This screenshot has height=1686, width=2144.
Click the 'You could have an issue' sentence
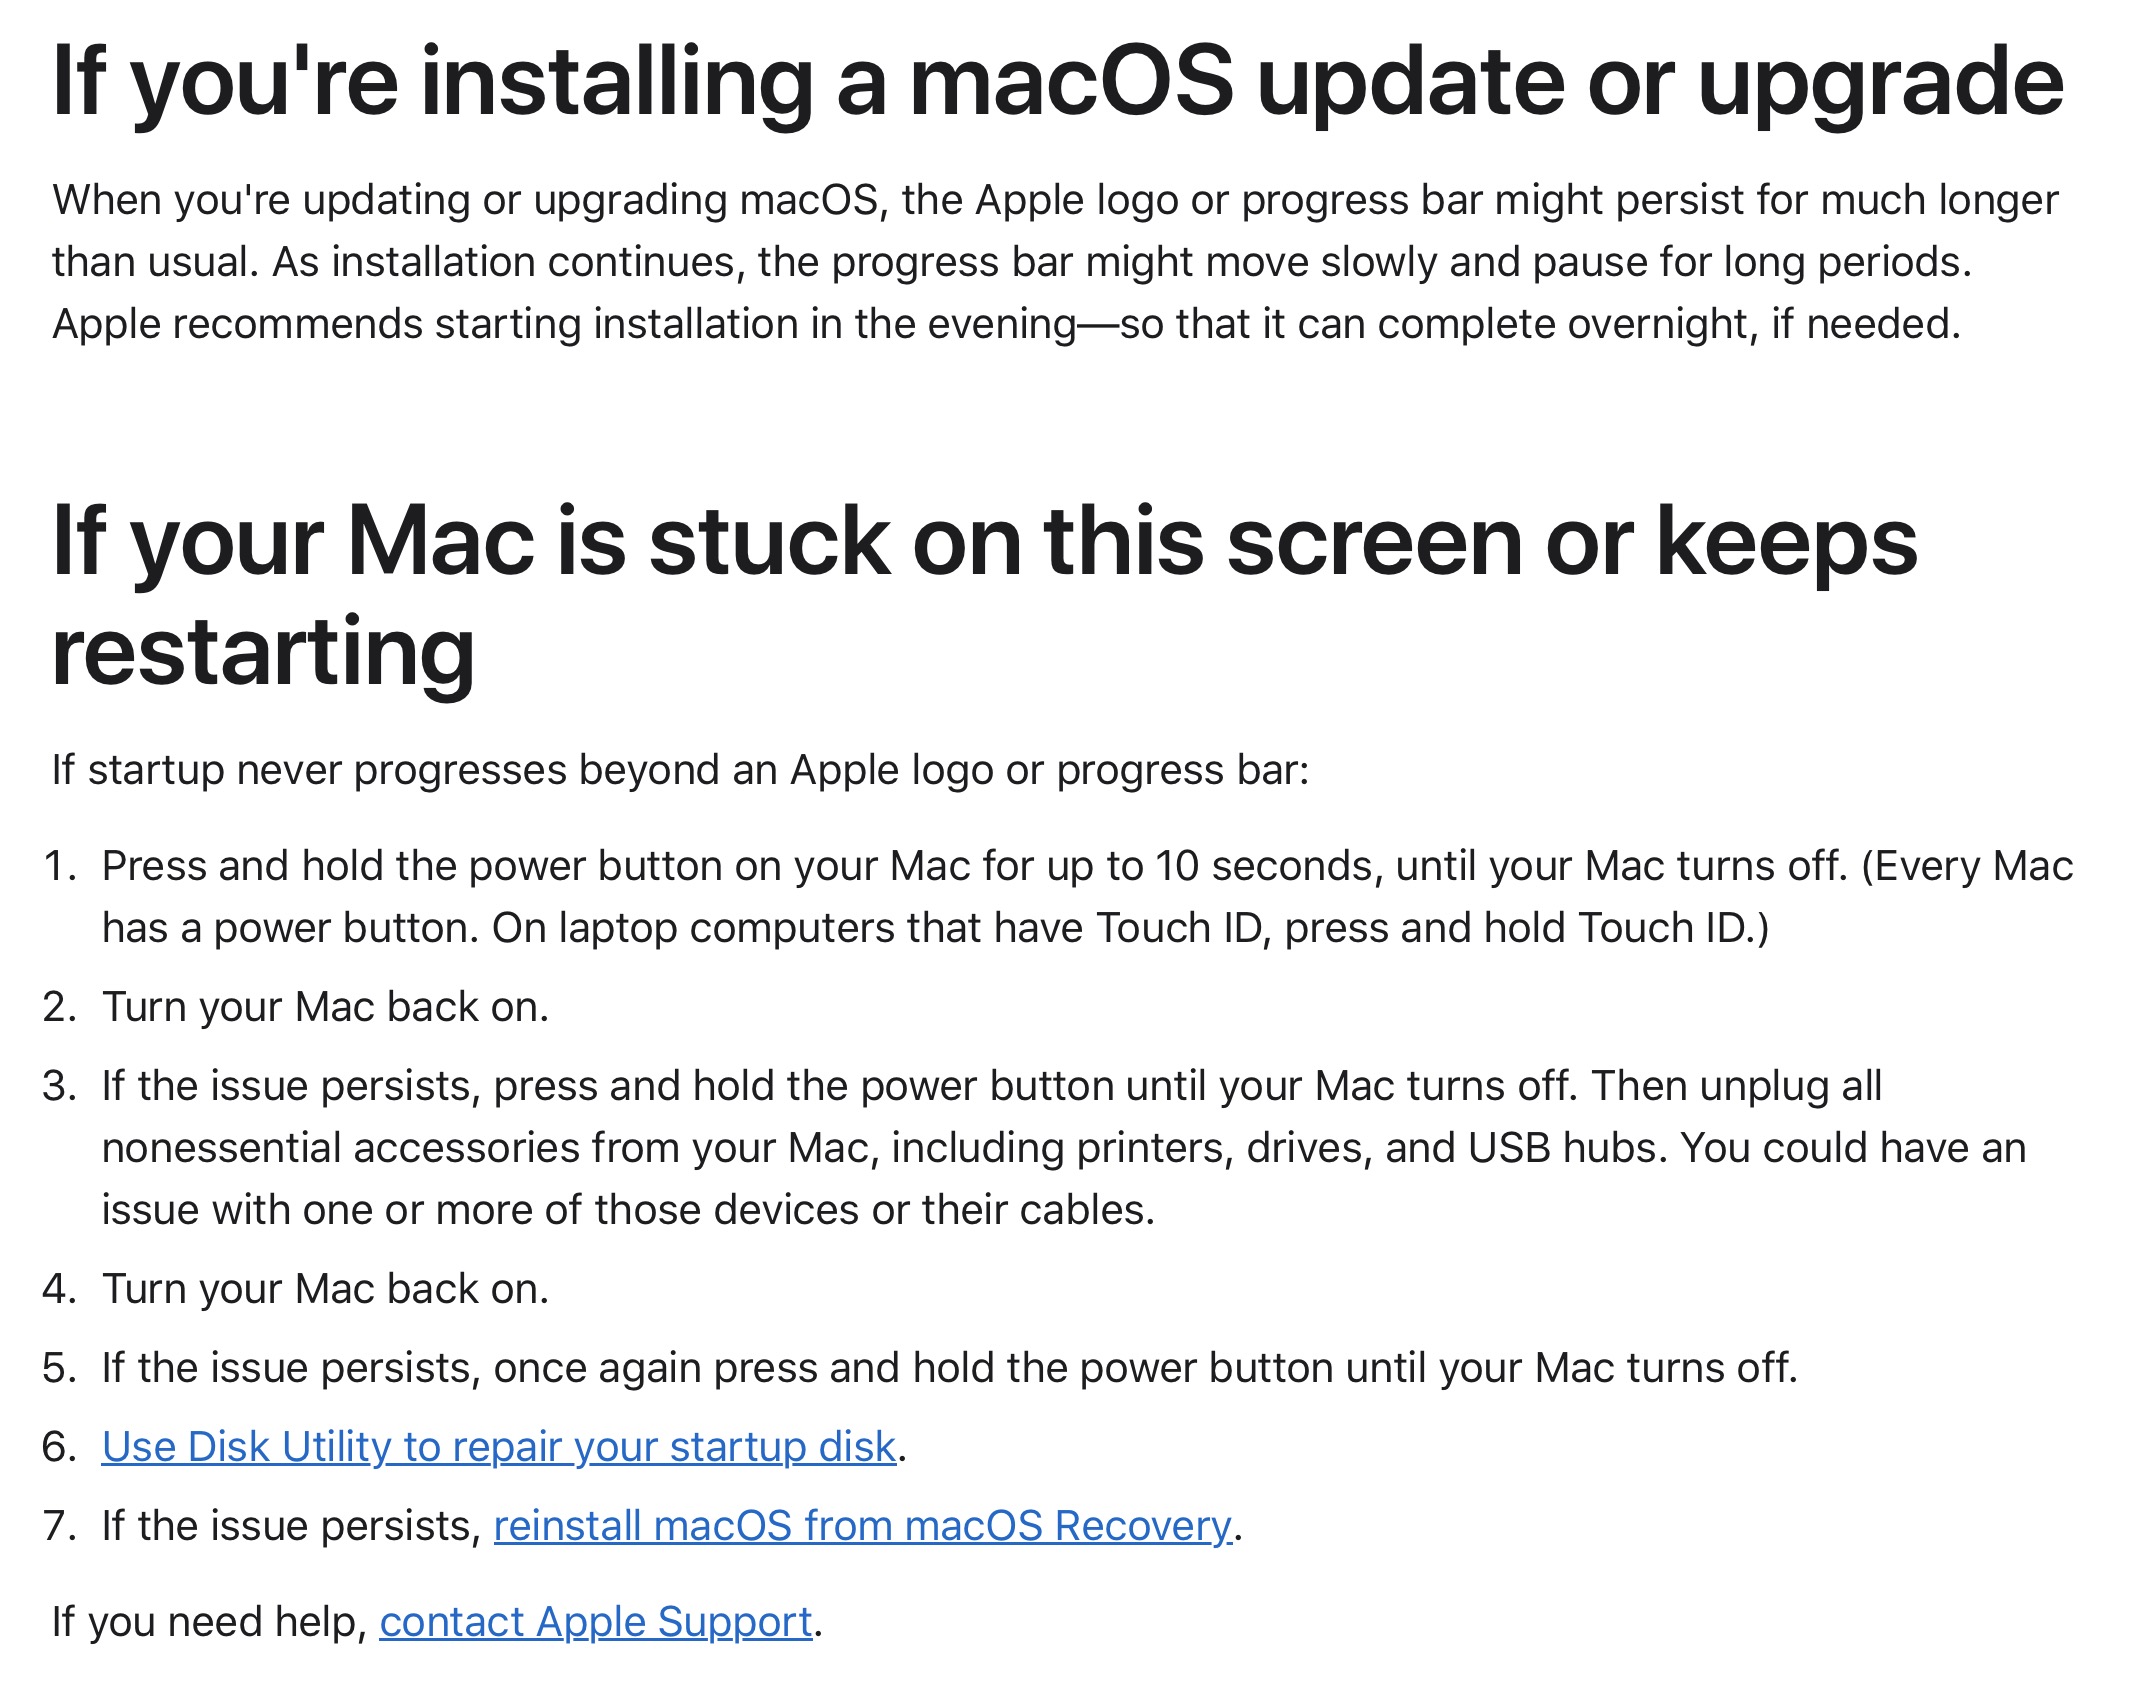click(1064, 1179)
